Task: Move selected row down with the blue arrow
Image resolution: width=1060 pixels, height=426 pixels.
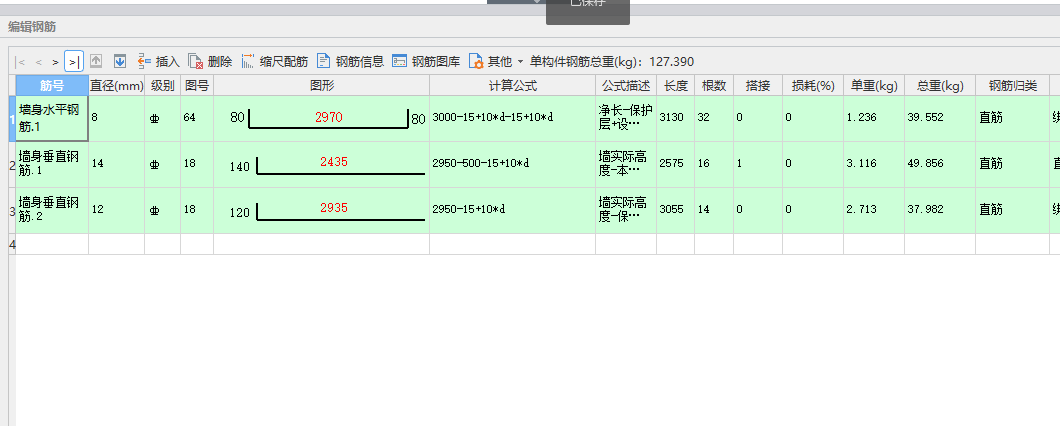Action: (120, 62)
